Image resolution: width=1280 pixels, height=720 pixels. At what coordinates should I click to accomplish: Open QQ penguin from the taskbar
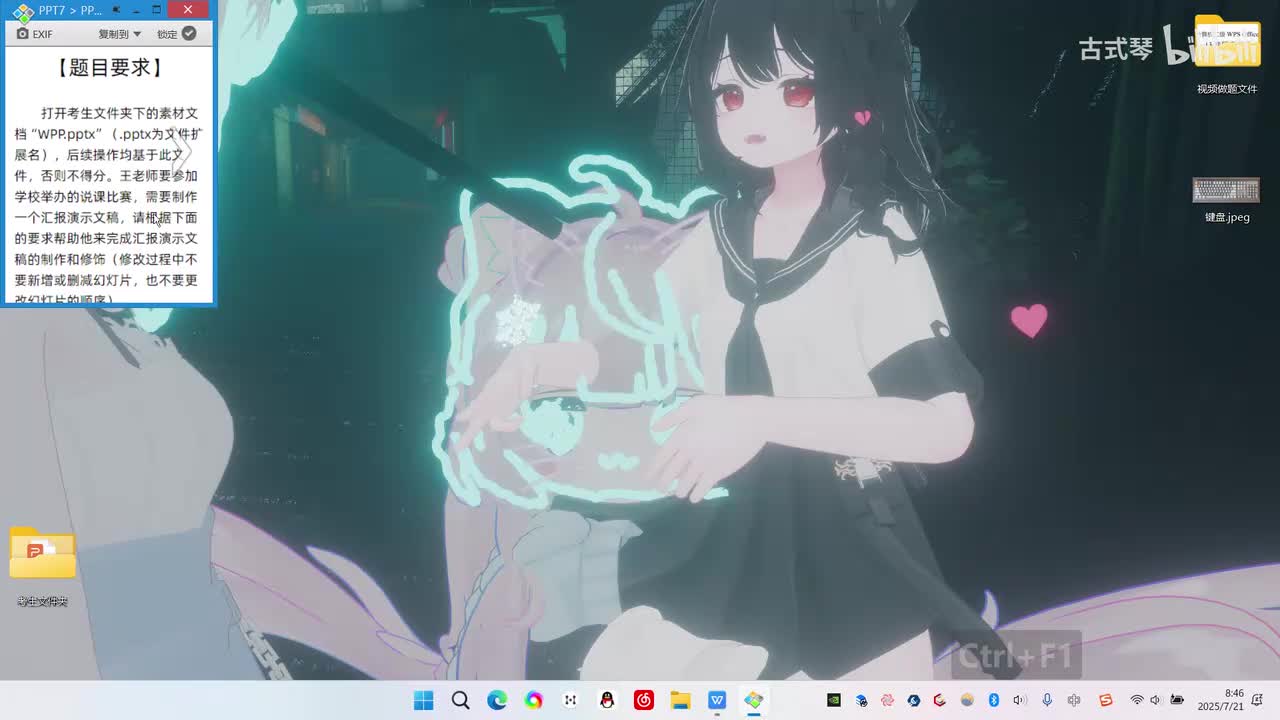coord(607,700)
